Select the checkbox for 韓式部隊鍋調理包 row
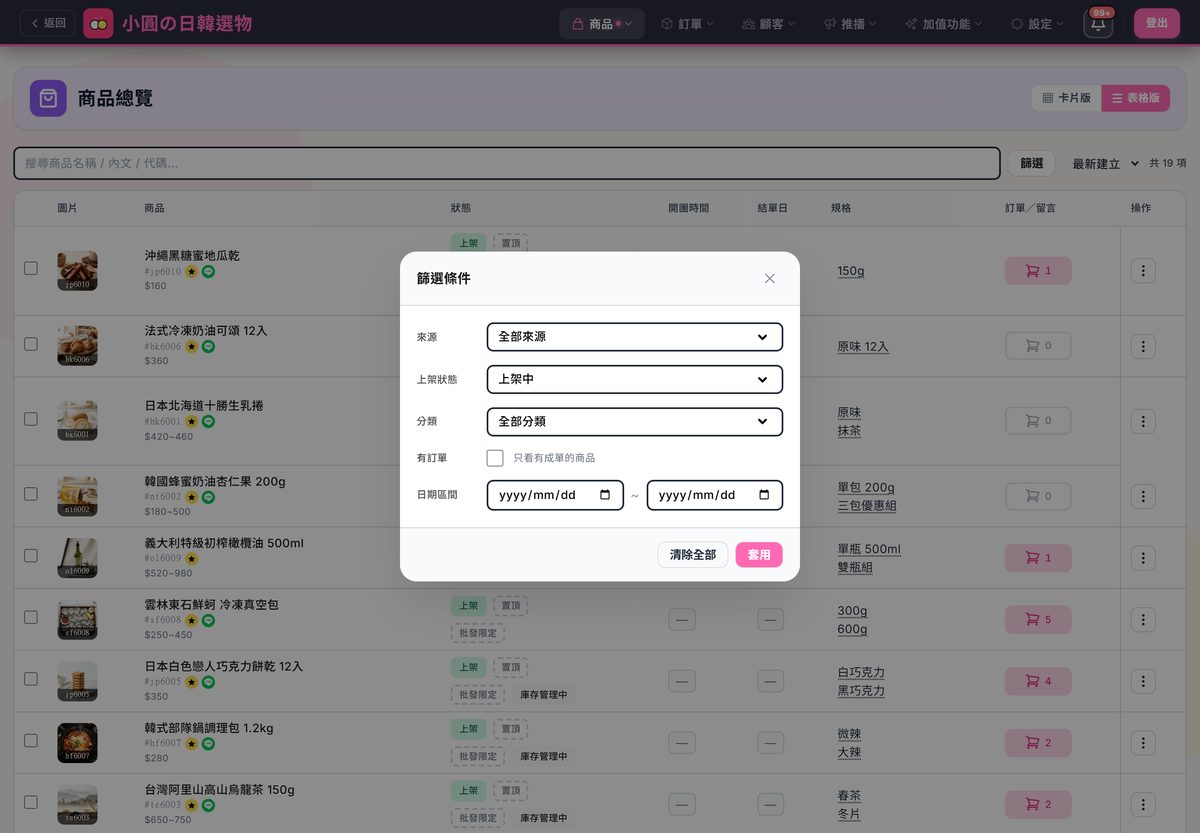1200x833 pixels. pos(31,741)
